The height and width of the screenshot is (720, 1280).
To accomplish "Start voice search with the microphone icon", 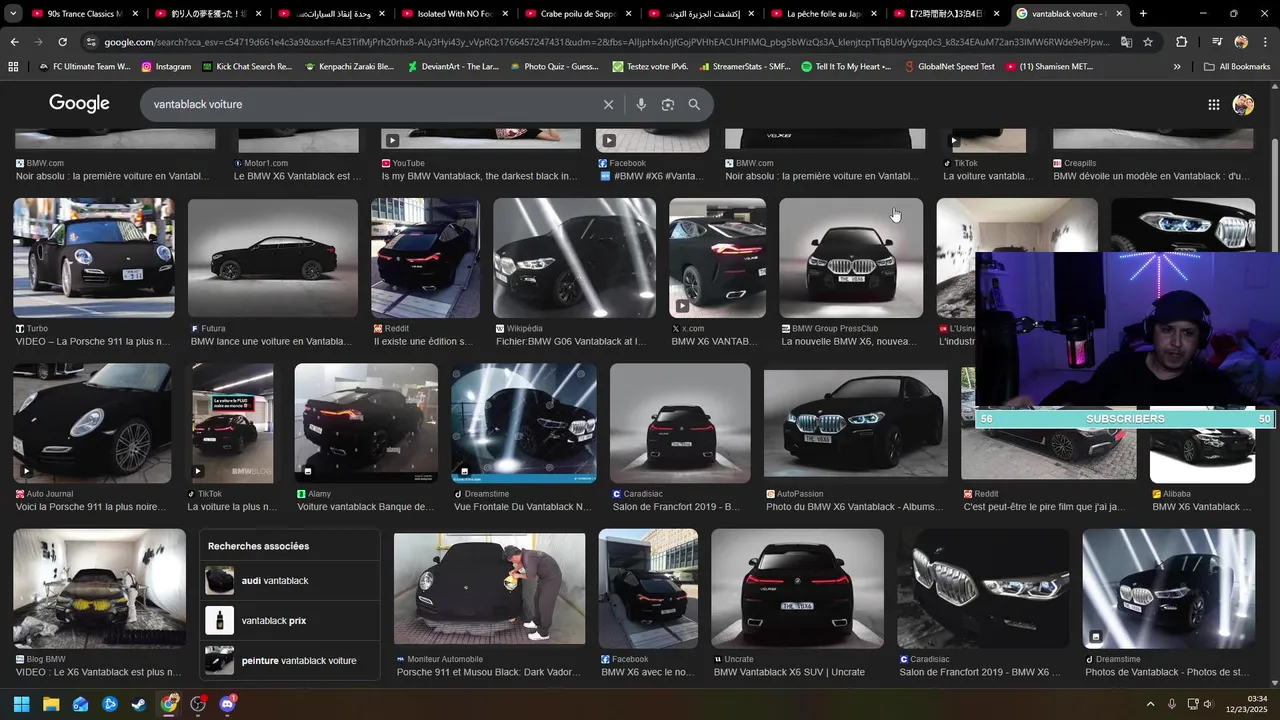I will point(641,104).
